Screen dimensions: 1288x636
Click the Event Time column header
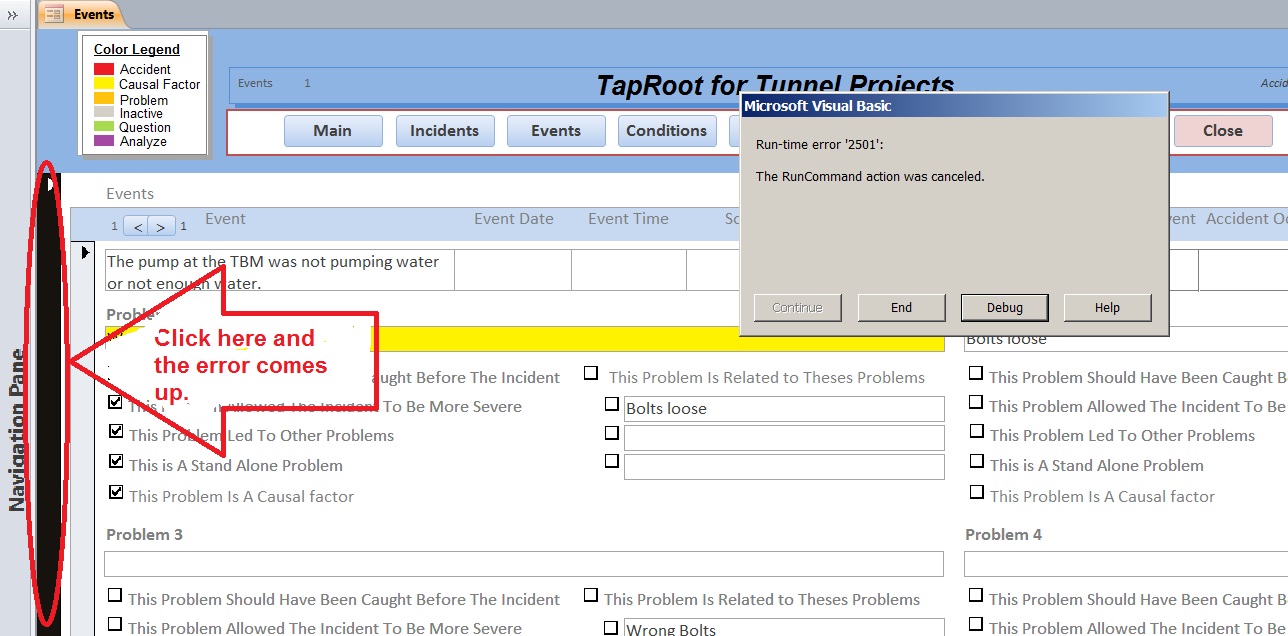(x=629, y=219)
